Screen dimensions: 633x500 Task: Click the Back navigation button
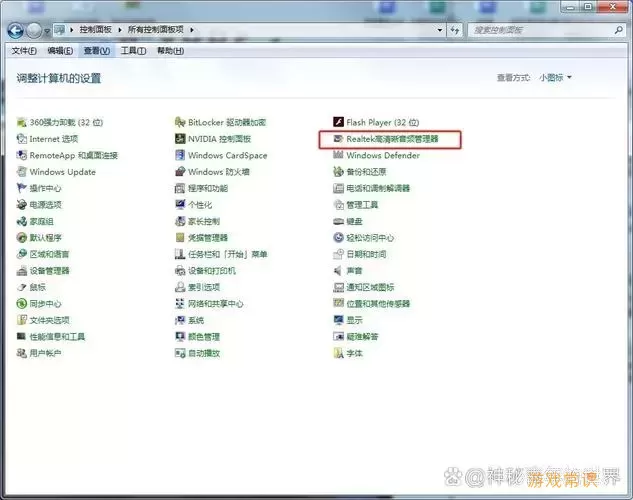pyautogui.click(x=16, y=30)
